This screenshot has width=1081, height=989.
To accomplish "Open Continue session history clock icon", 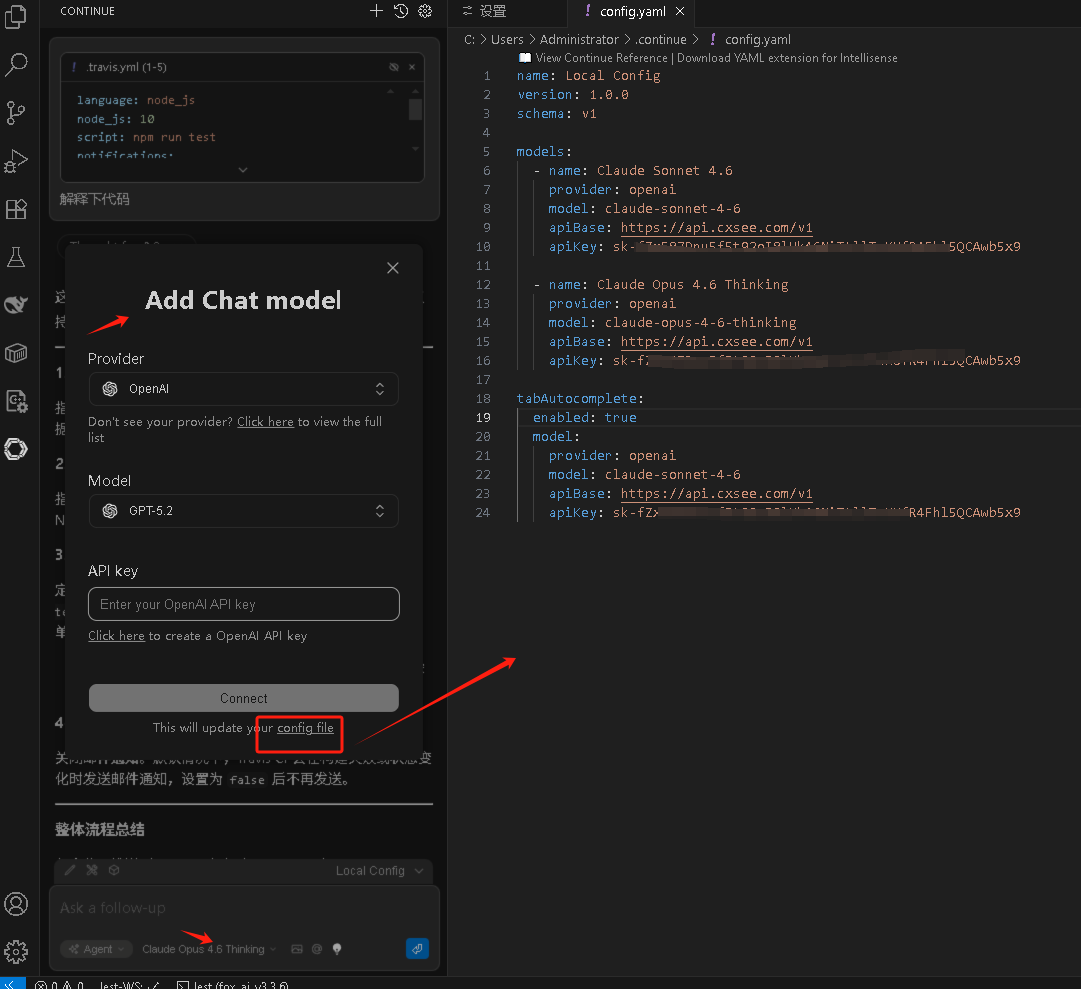I will pos(401,10).
